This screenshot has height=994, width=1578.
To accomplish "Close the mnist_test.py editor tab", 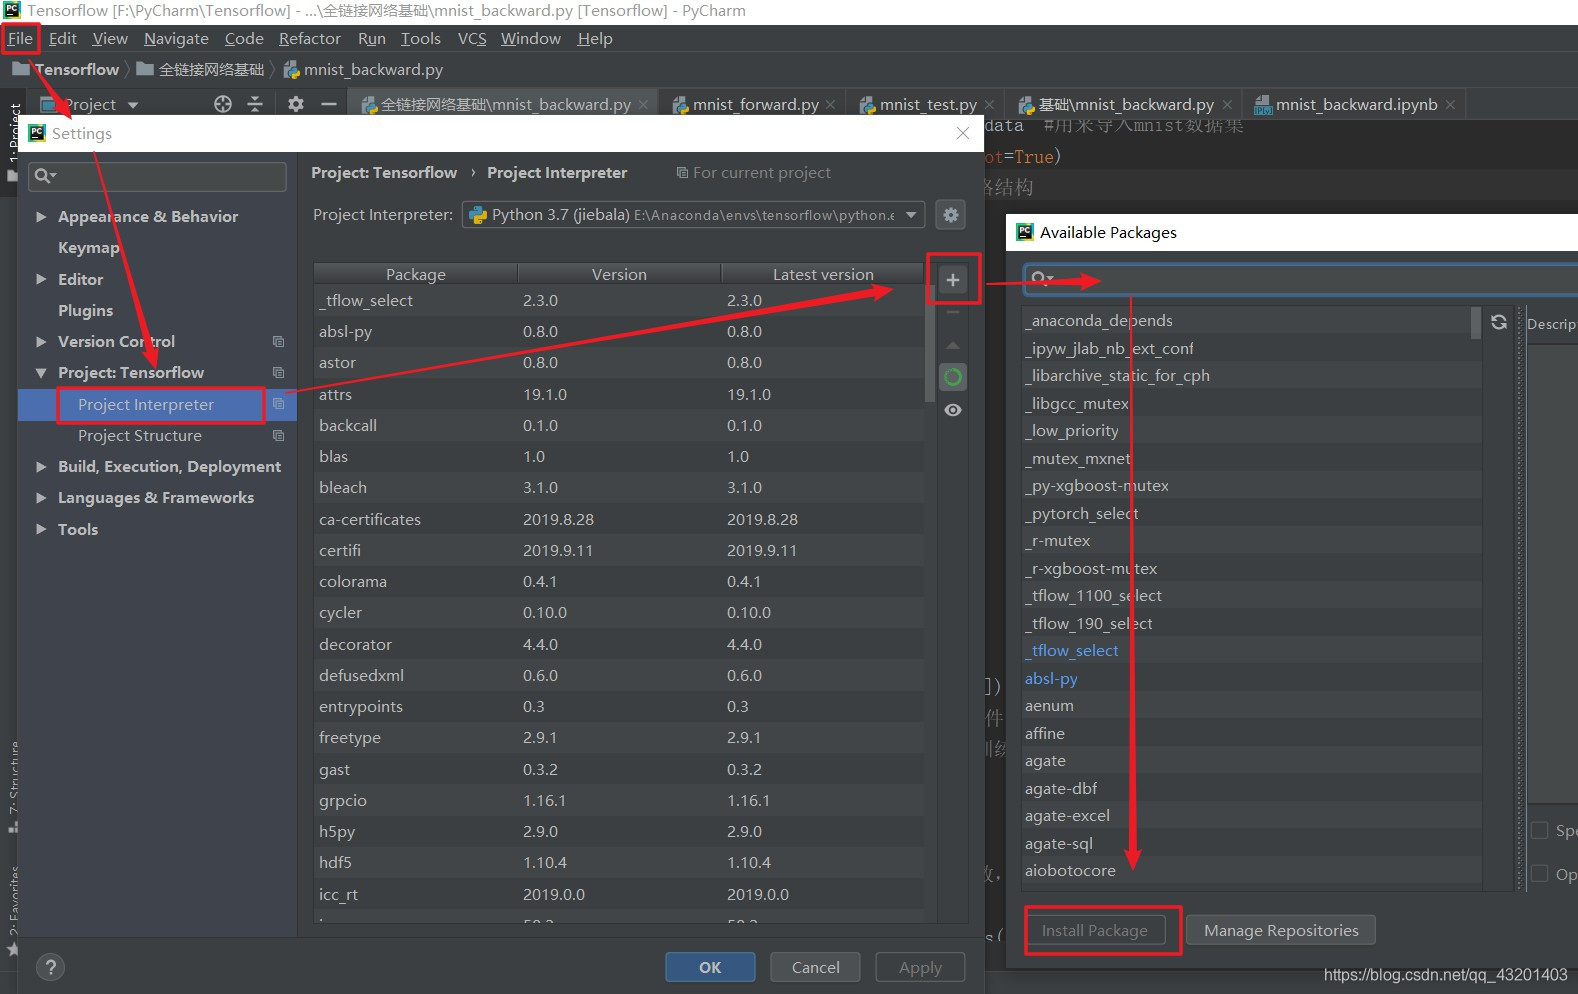I will click(x=989, y=105).
